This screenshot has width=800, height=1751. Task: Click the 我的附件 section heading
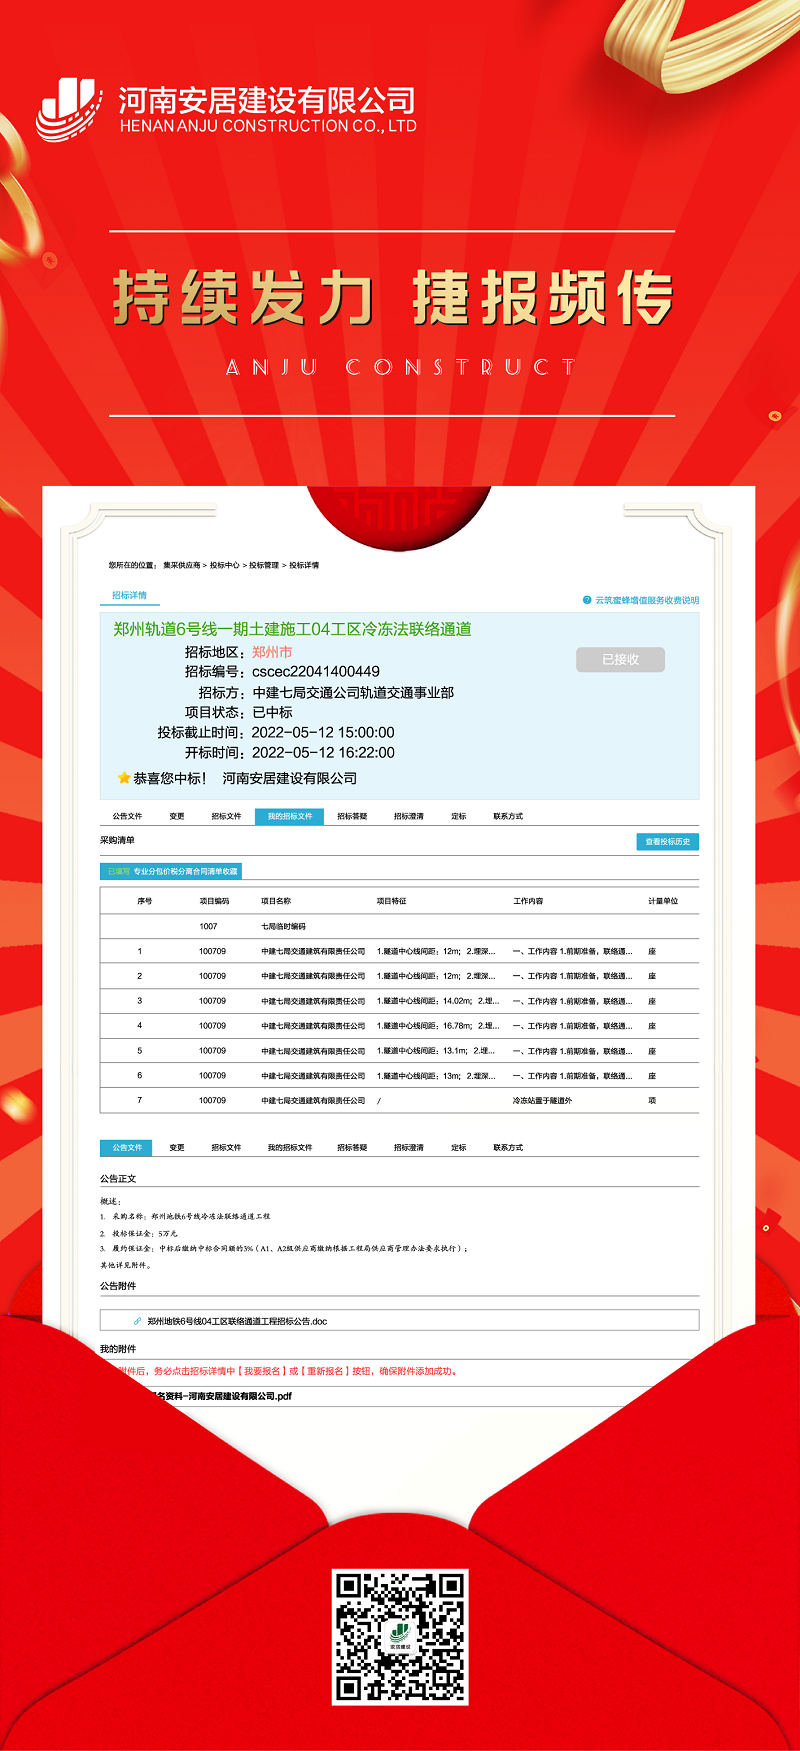pyautogui.click(x=118, y=1349)
